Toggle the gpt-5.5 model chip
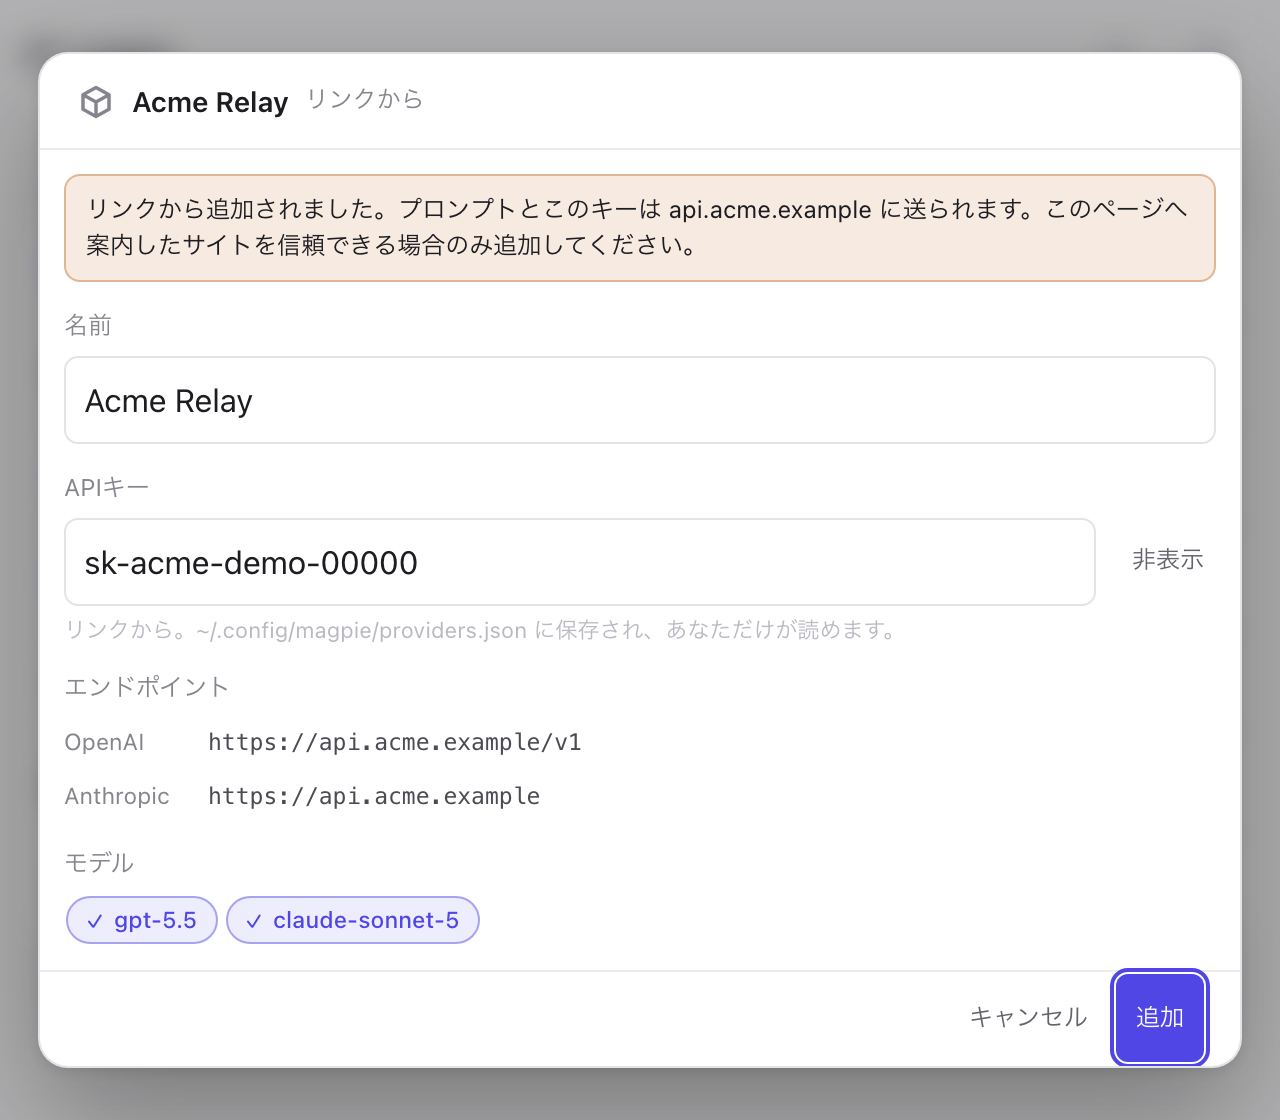The width and height of the screenshot is (1280, 1120). pyautogui.click(x=142, y=920)
